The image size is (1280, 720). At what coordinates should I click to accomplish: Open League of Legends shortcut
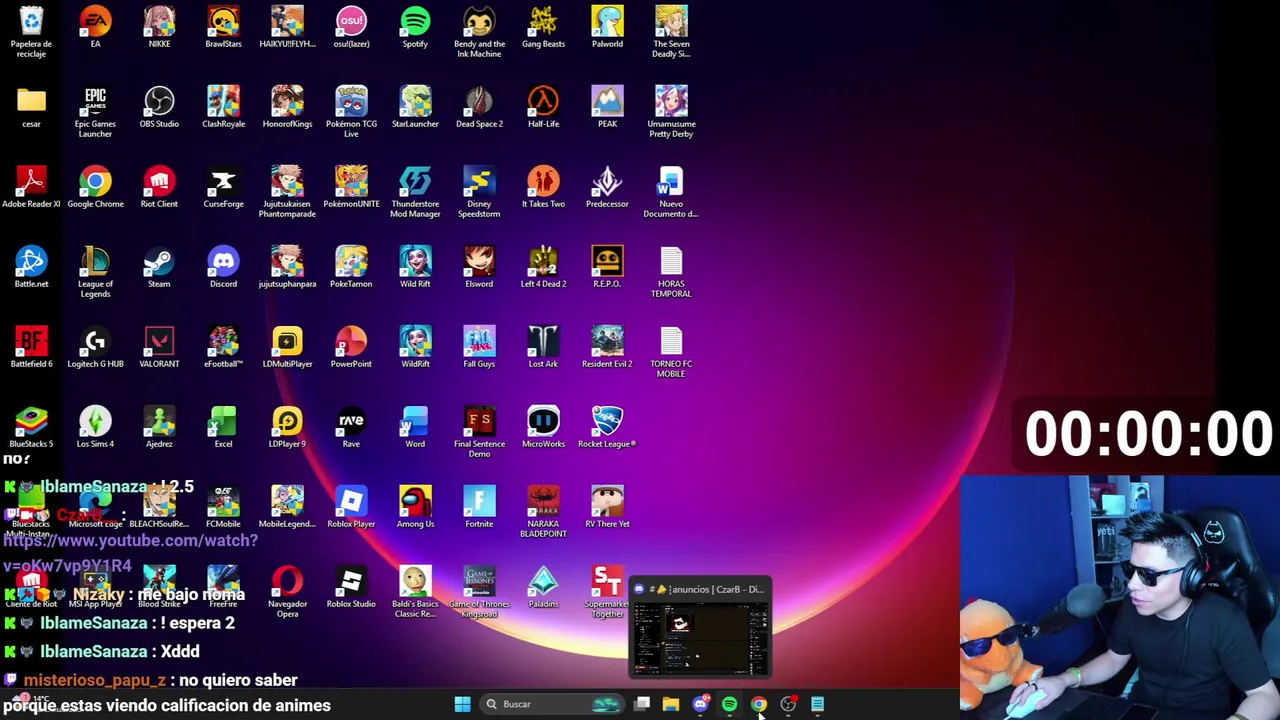click(x=95, y=272)
